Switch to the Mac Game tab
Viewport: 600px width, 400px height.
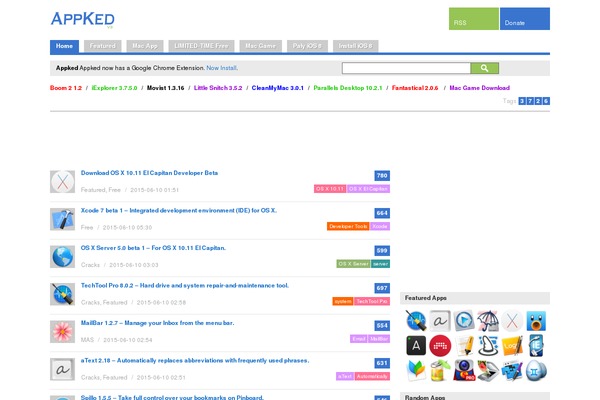(261, 46)
